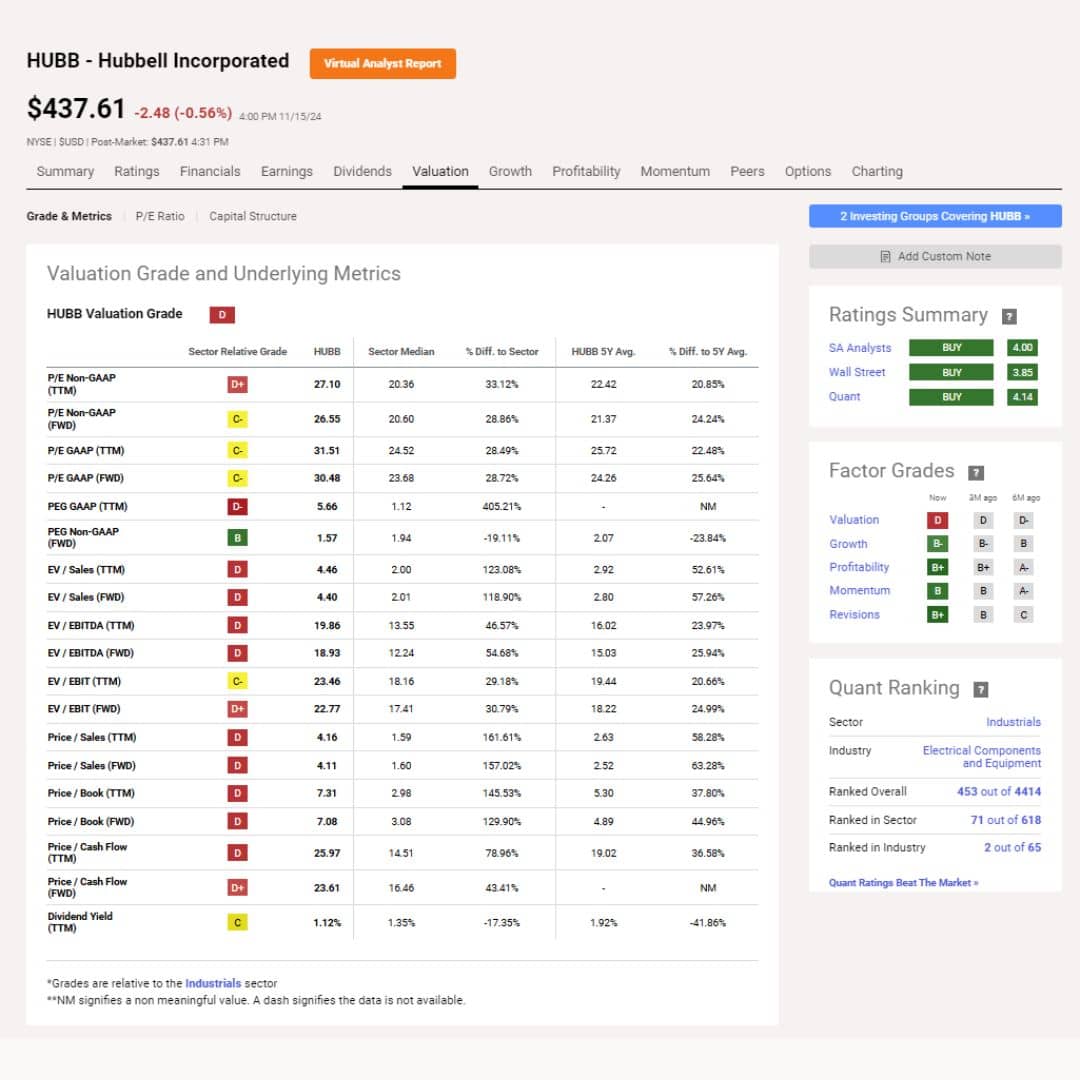
Task: Click the SA Analysts BUY rating bar
Action: pyautogui.click(x=951, y=348)
